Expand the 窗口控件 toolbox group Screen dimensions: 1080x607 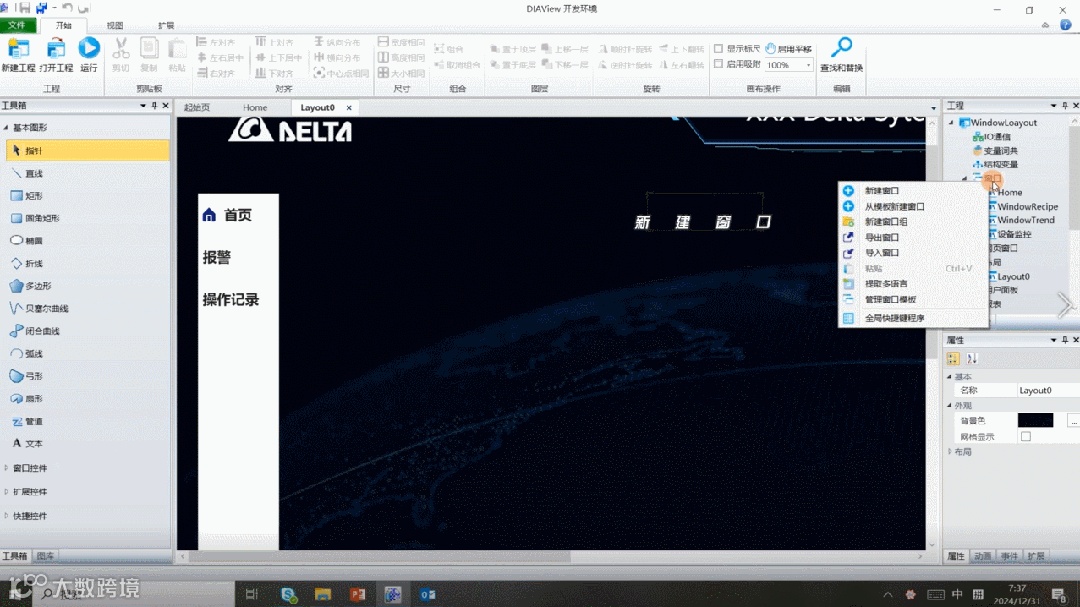[6, 468]
